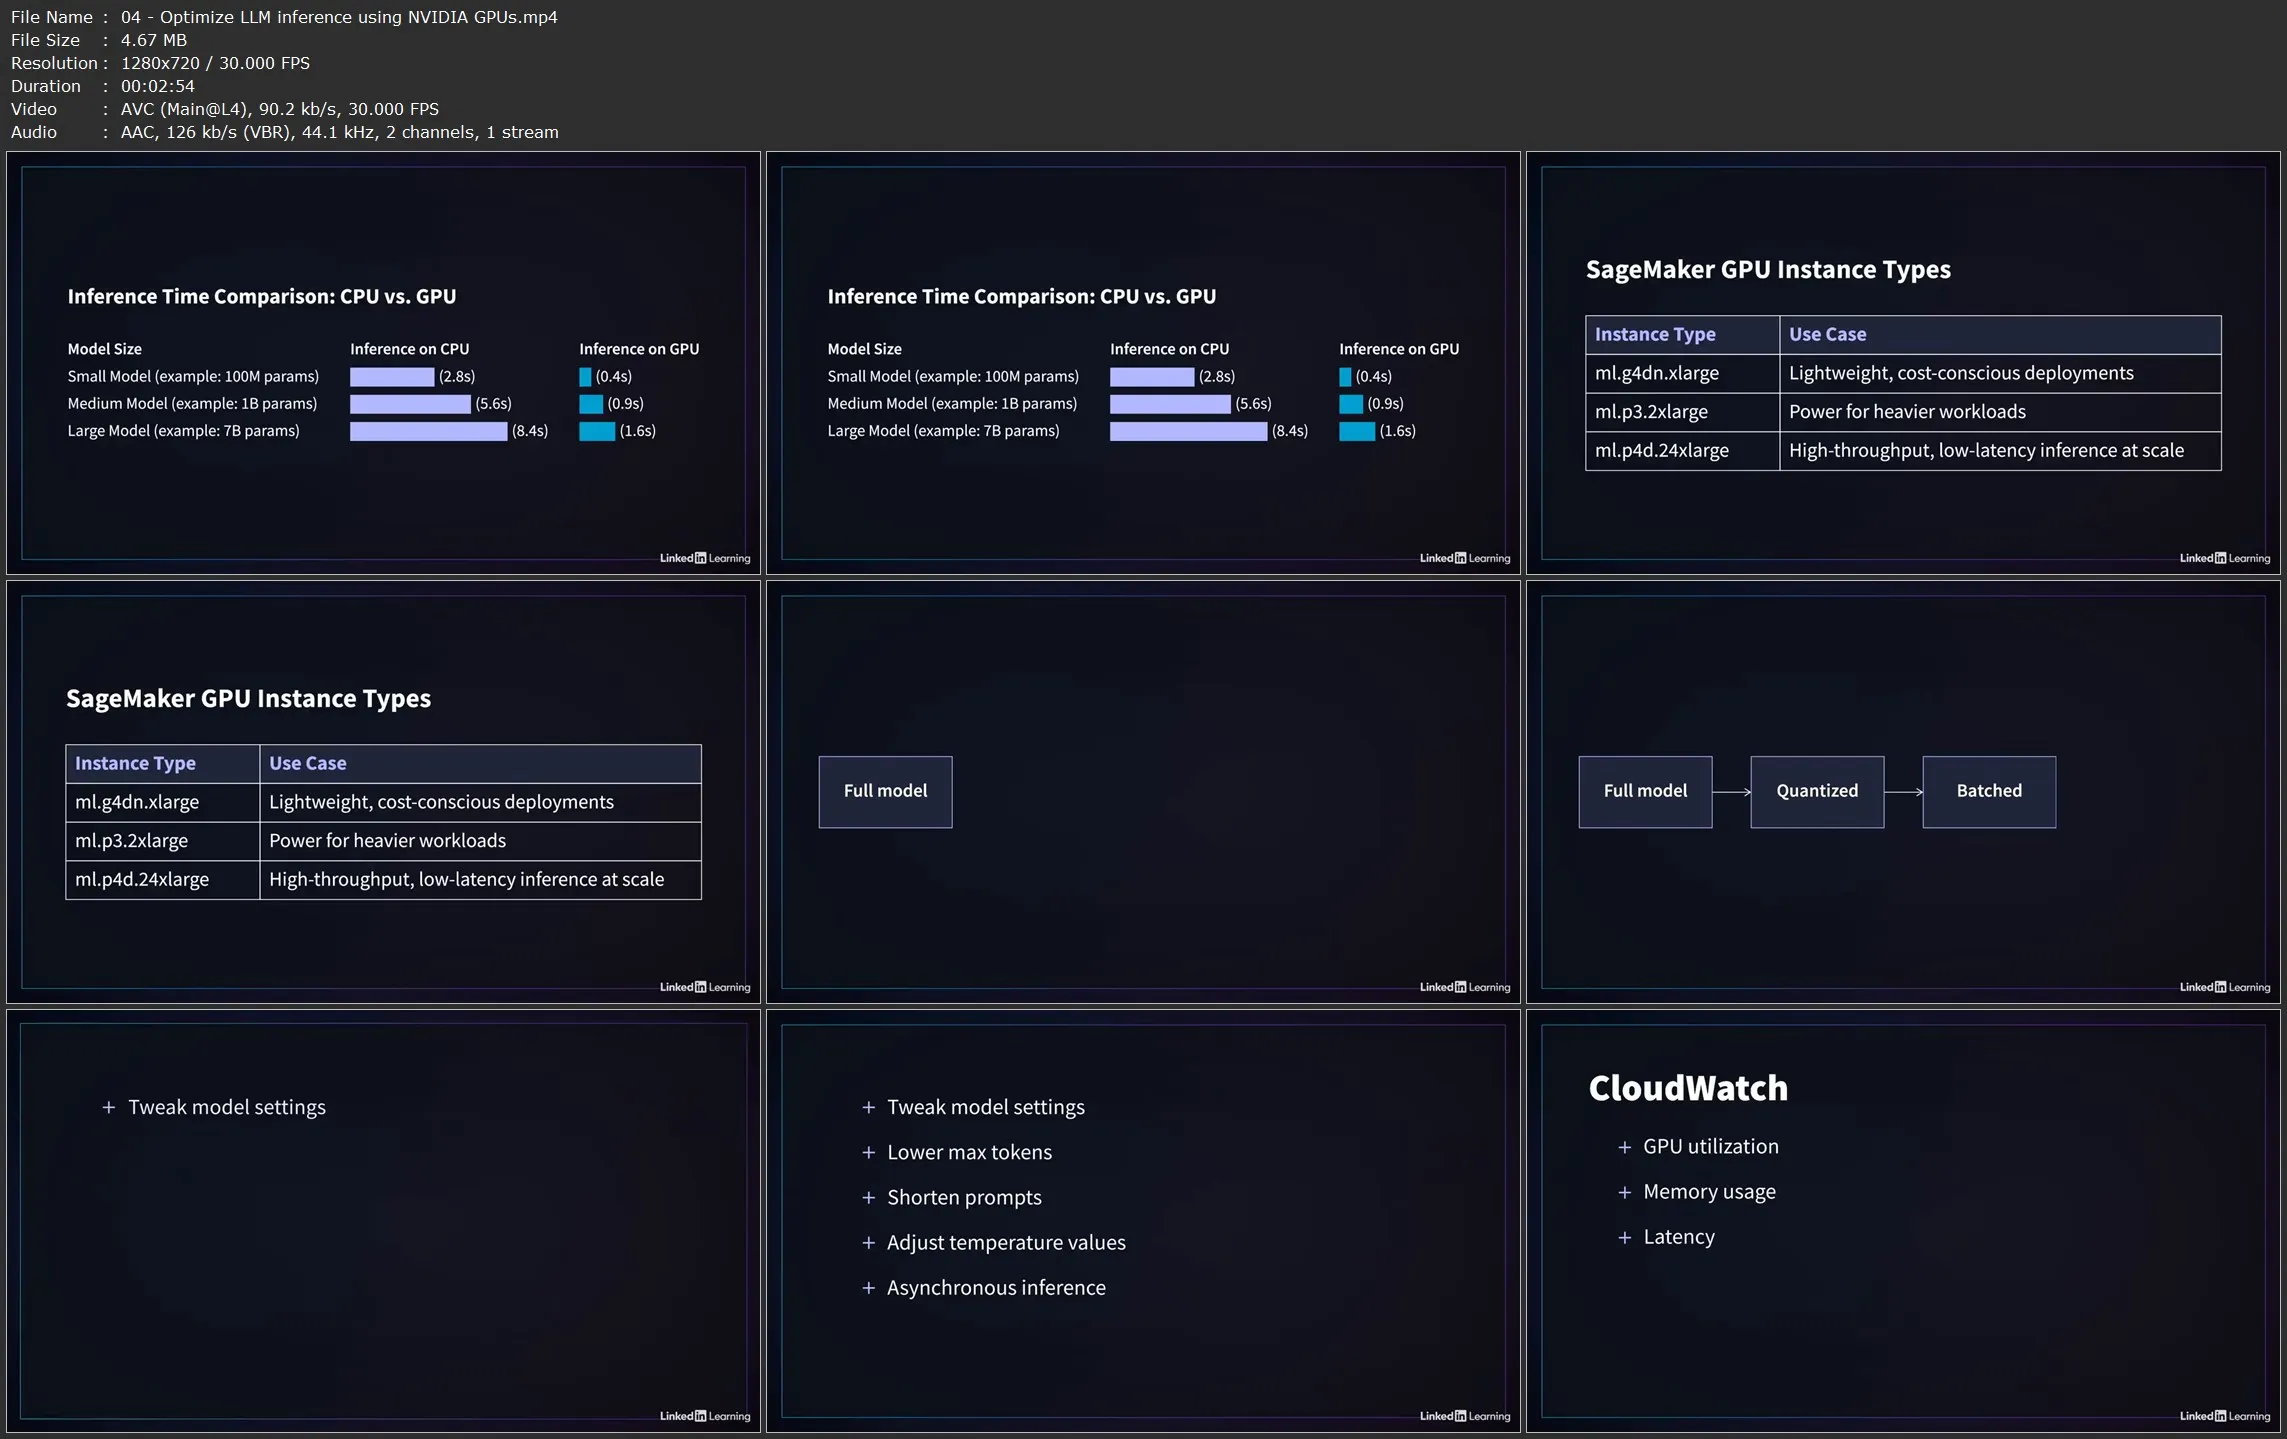Select the Quantized box in the flow diagram

pyautogui.click(x=1817, y=791)
